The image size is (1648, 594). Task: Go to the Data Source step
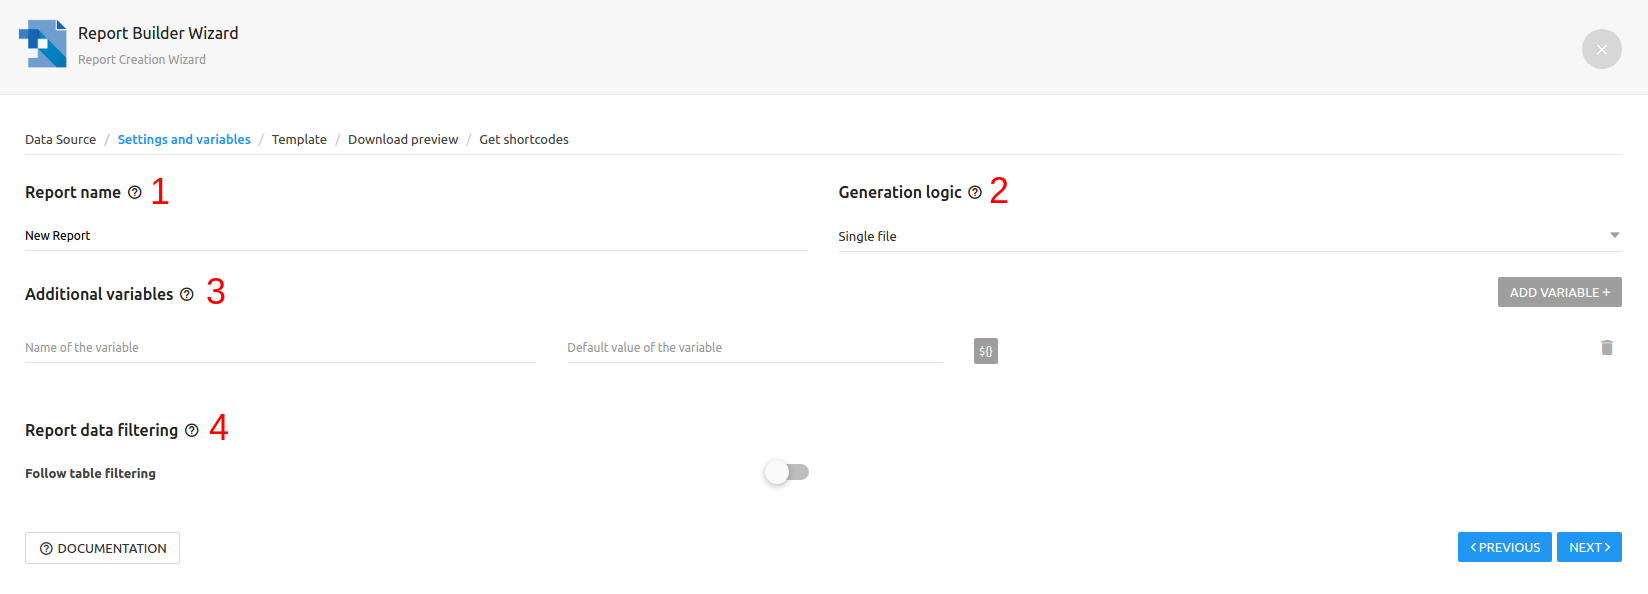(60, 139)
